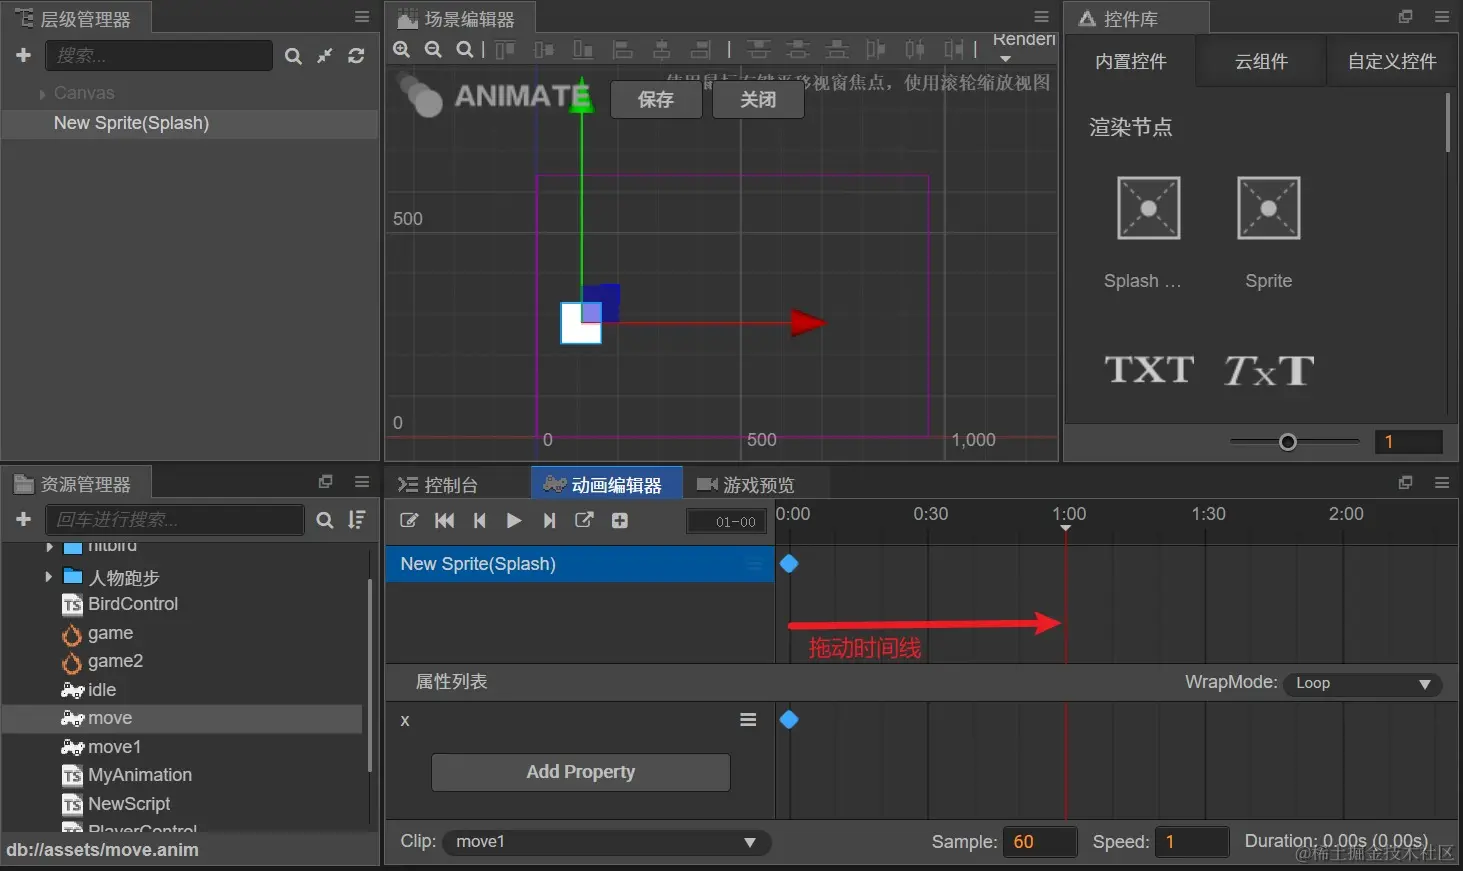This screenshot has width=1463, height=871.
Task: Align selected nodes to horizontal center
Action: [x=662, y=49]
